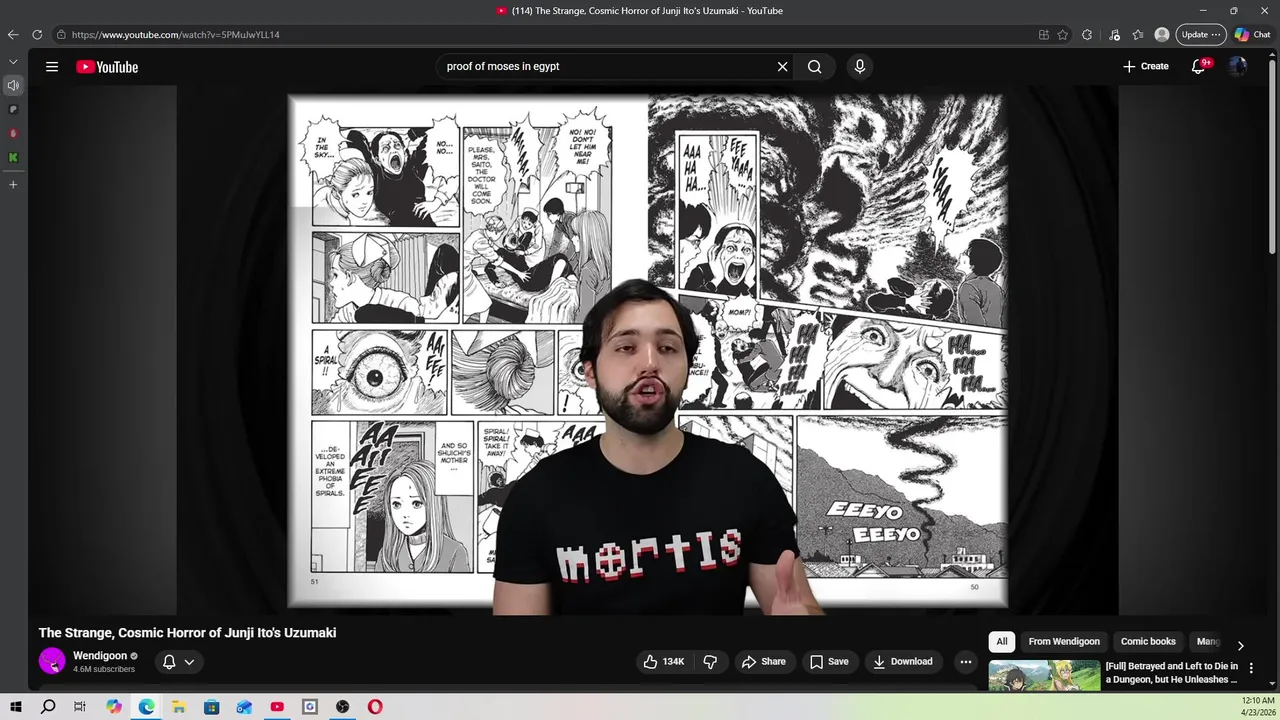This screenshot has width=1280, height=720.
Task: Reload the page with the refresh icon
Action: 37,35
